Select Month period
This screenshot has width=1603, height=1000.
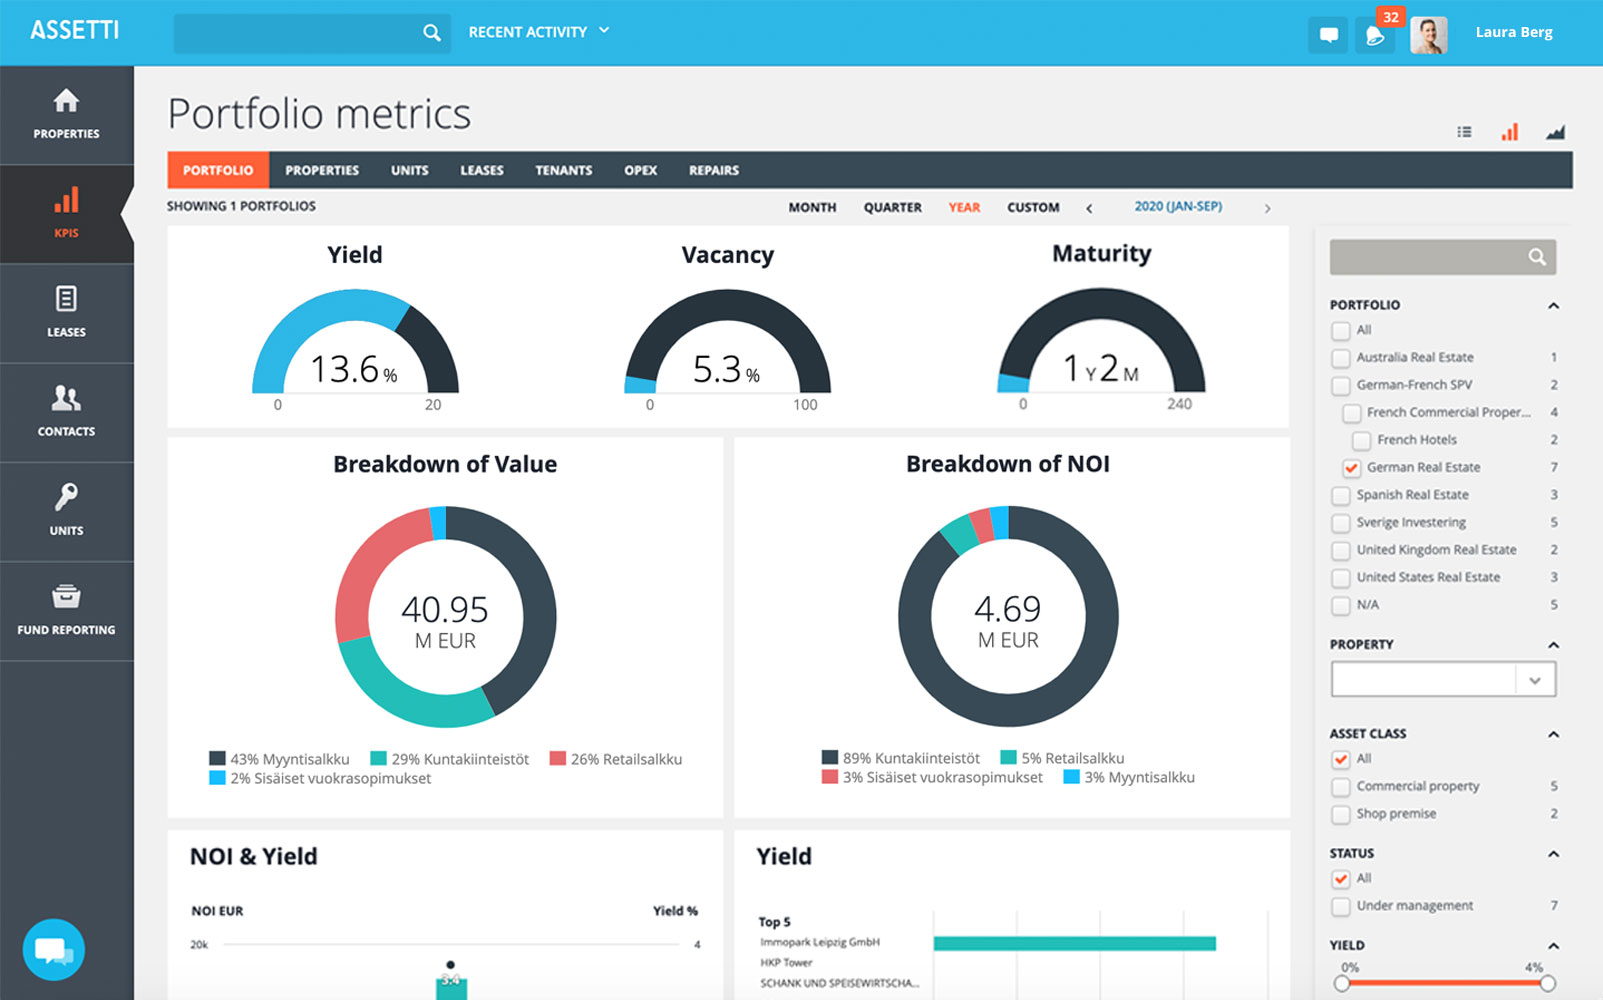click(812, 208)
